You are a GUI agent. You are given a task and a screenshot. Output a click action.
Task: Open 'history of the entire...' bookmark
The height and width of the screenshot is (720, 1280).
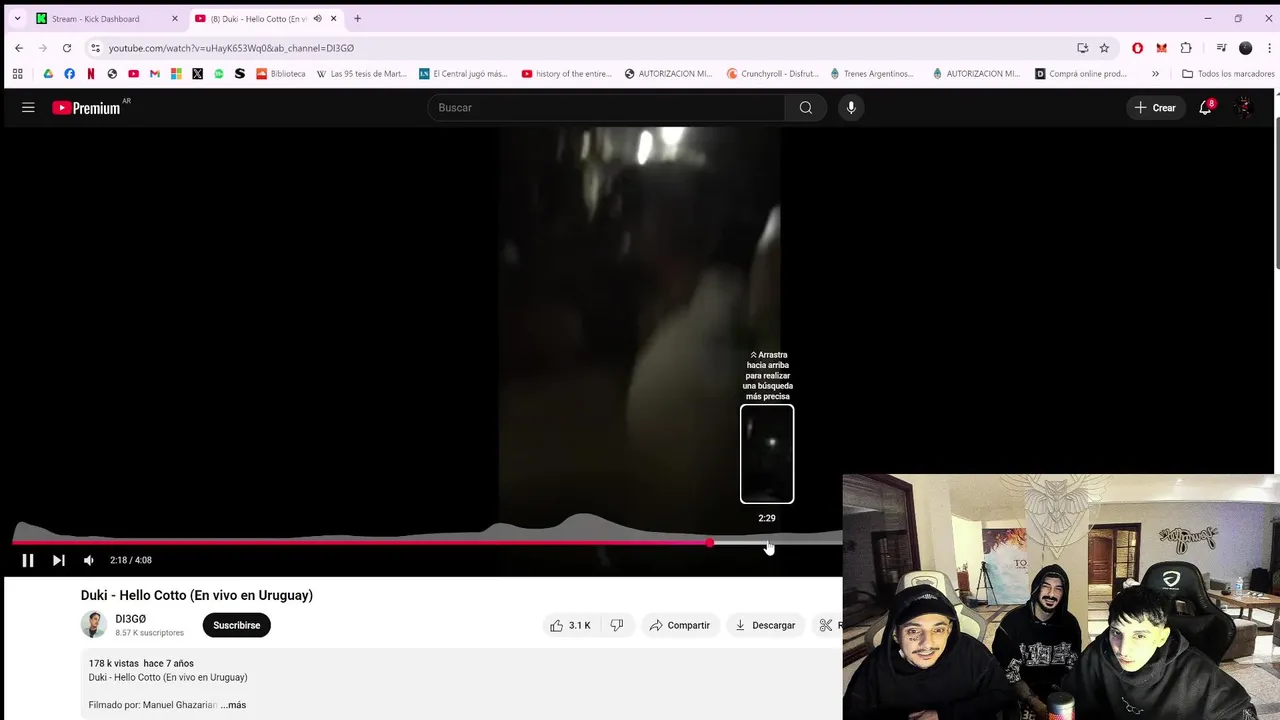click(x=567, y=73)
